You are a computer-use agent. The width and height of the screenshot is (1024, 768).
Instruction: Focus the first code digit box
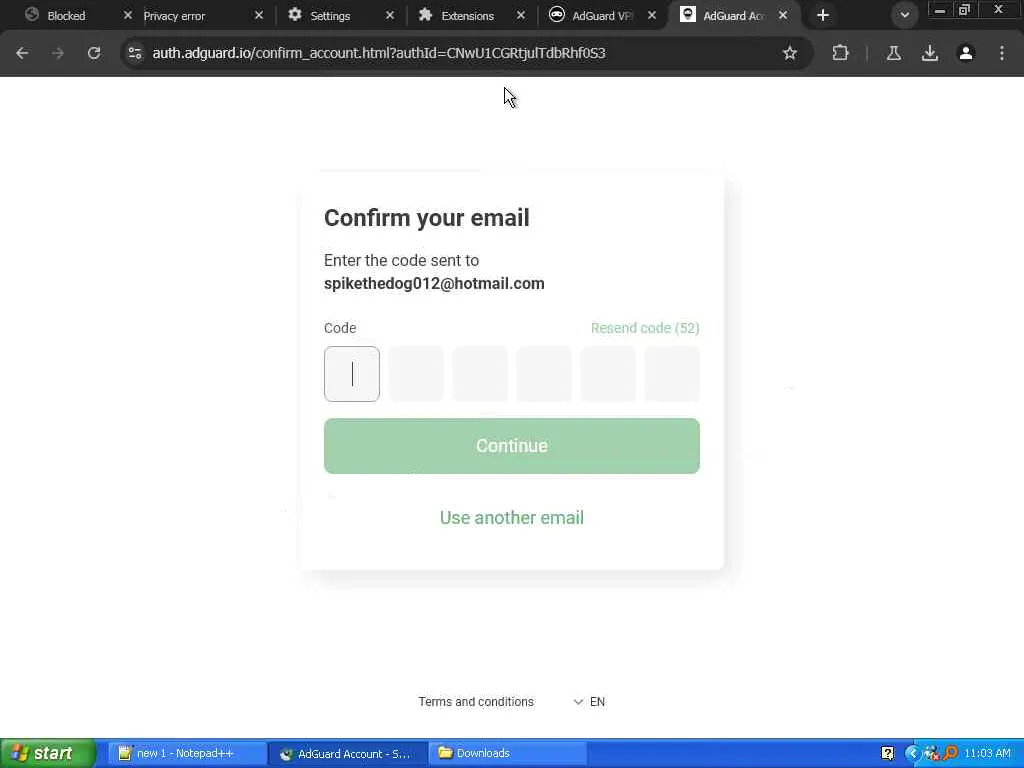[352, 374]
